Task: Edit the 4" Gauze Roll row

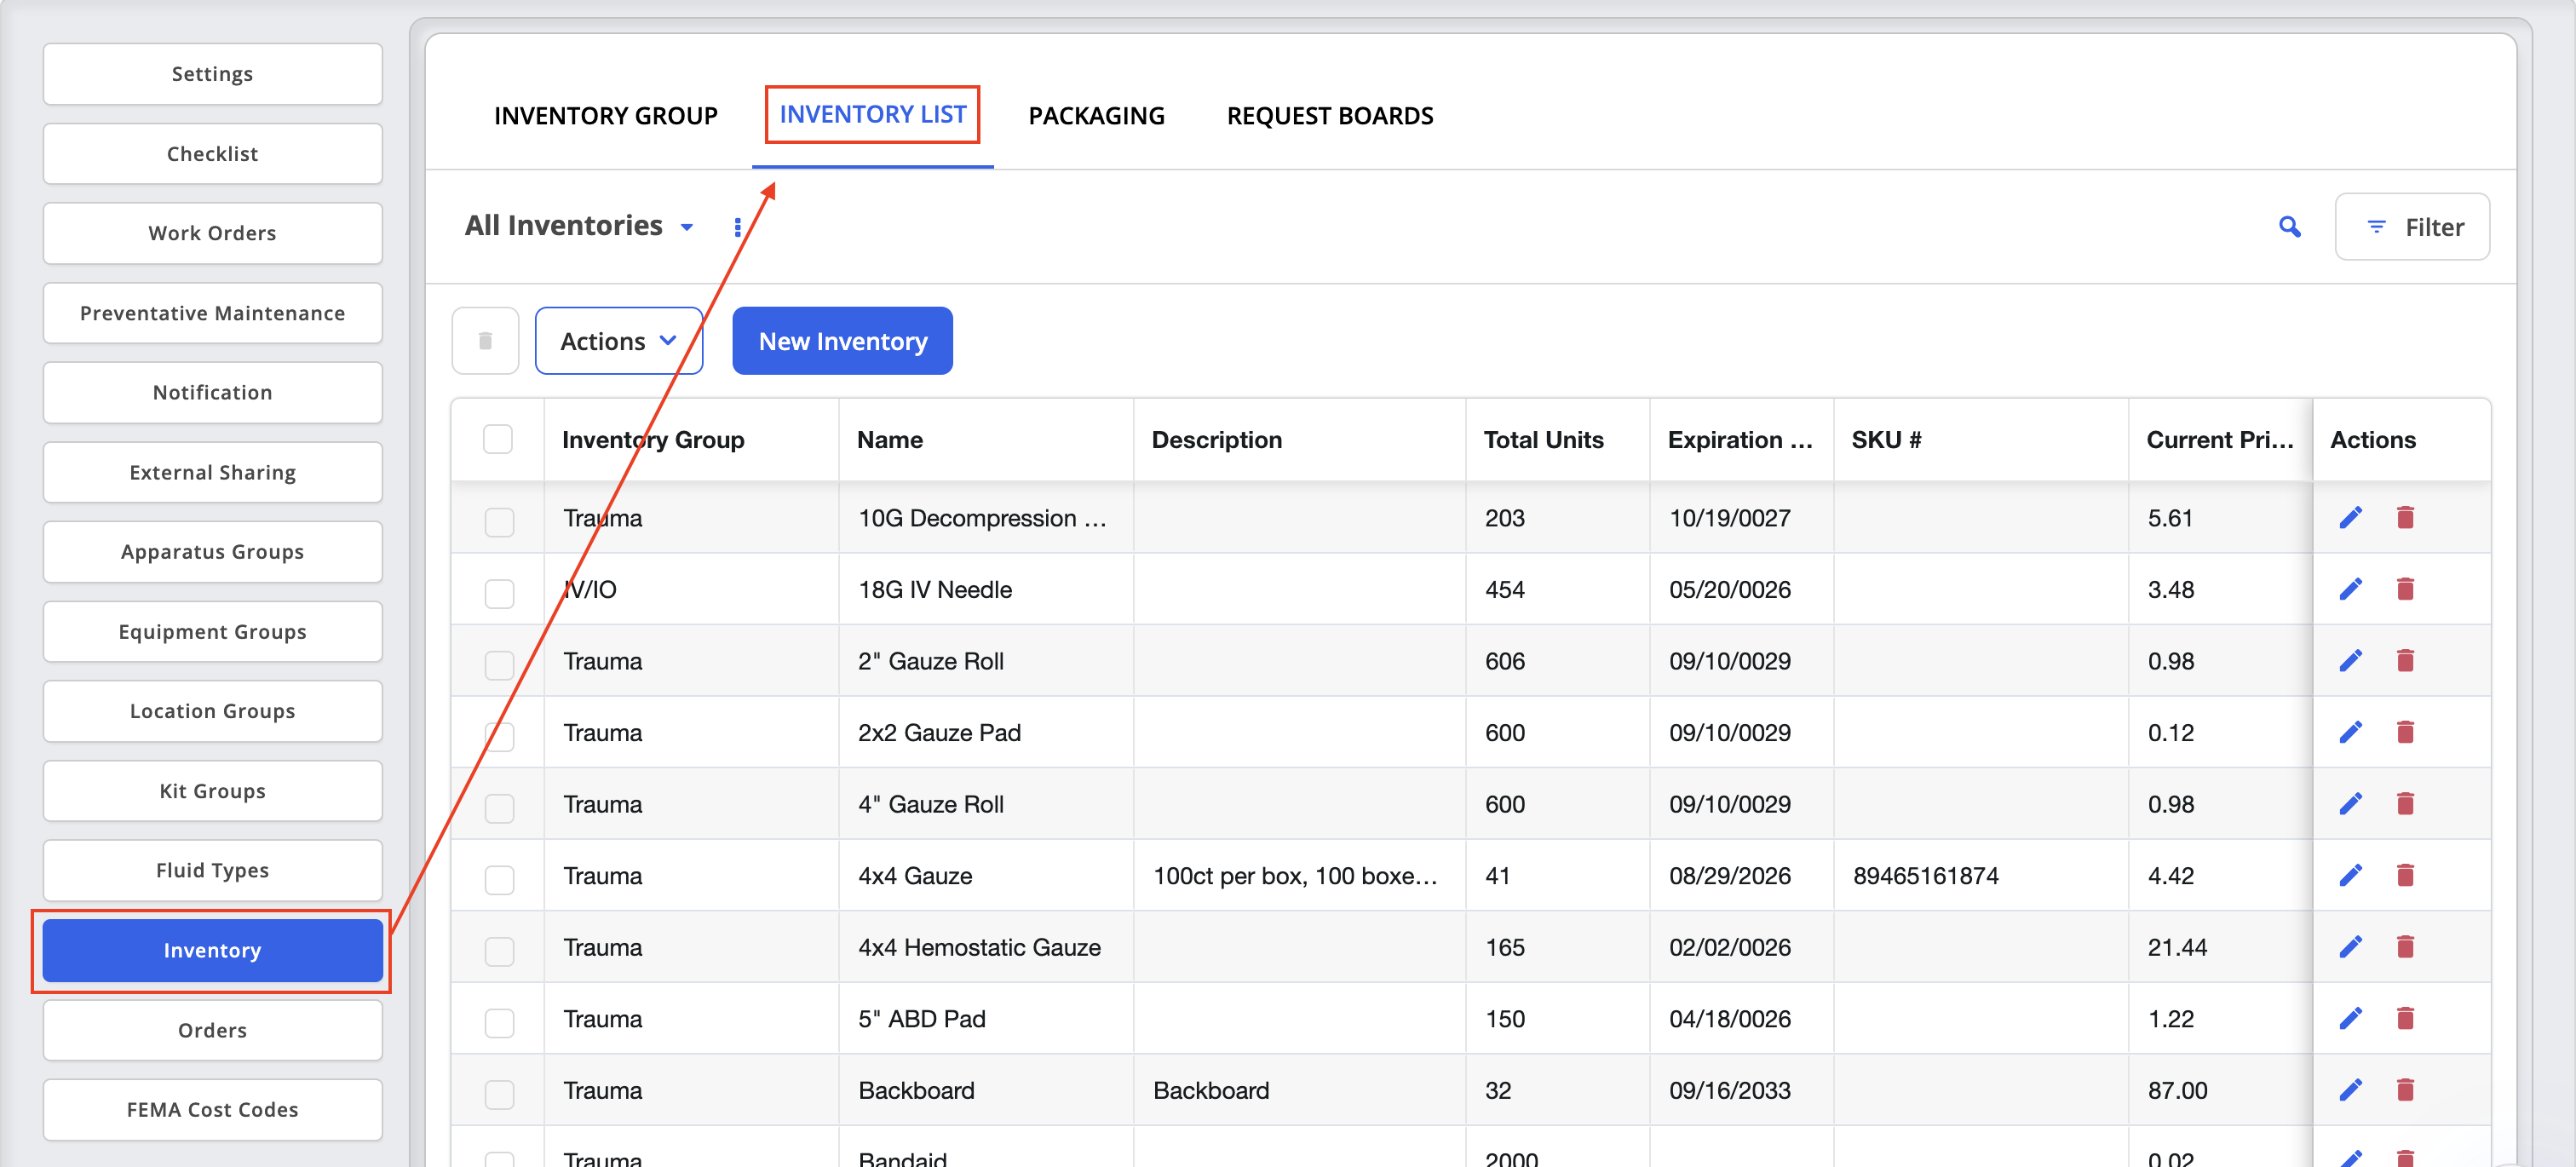Action: click(2350, 803)
